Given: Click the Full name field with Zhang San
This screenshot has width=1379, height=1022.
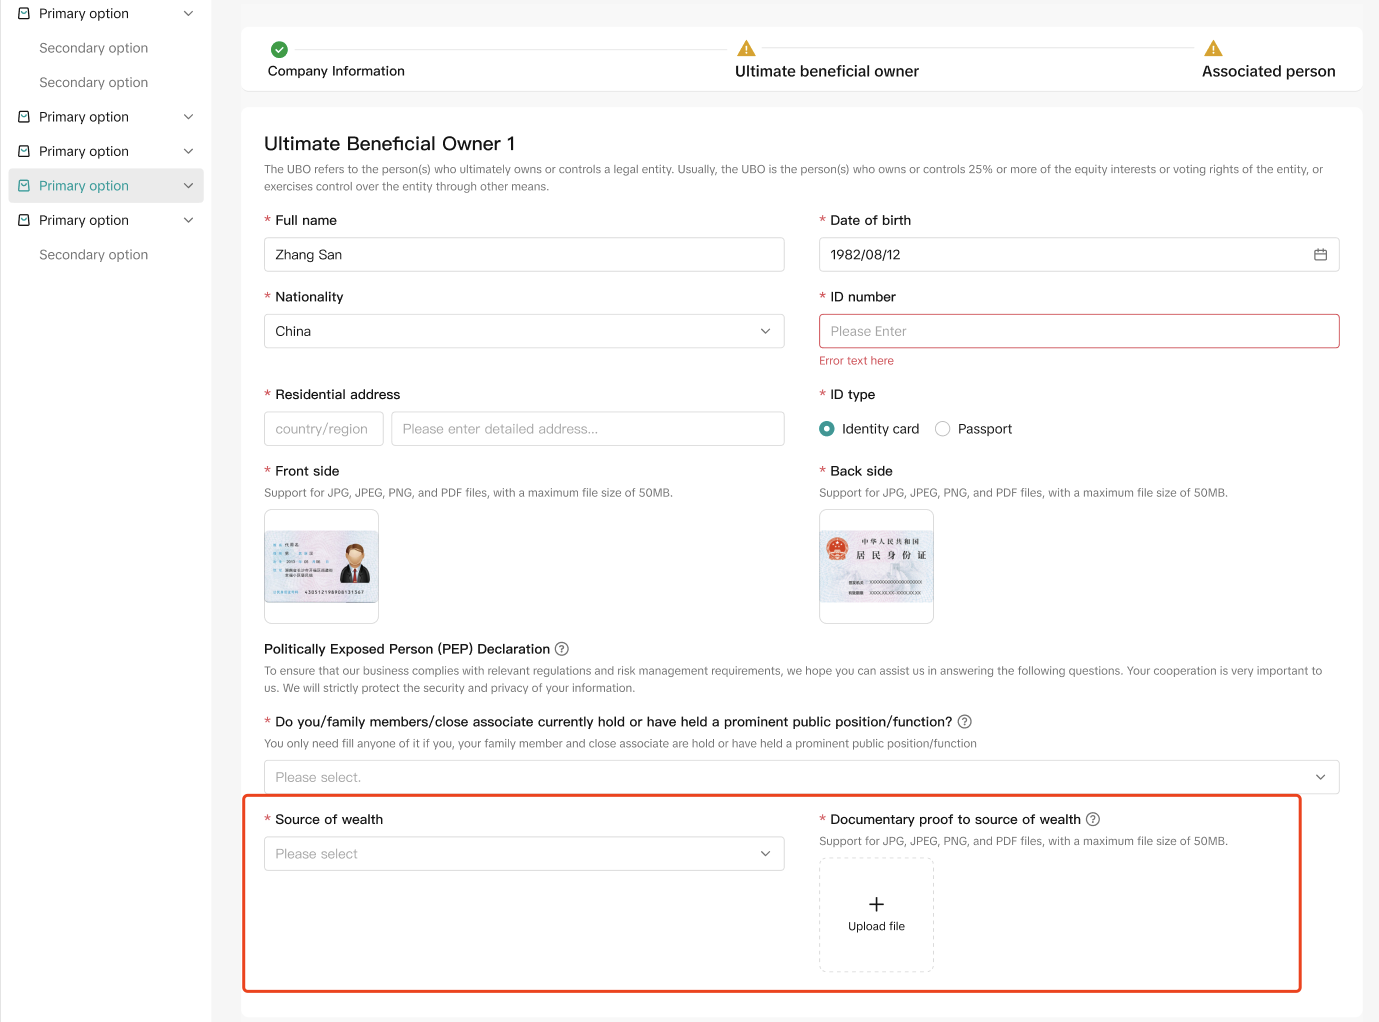Looking at the screenshot, I should [x=523, y=255].
